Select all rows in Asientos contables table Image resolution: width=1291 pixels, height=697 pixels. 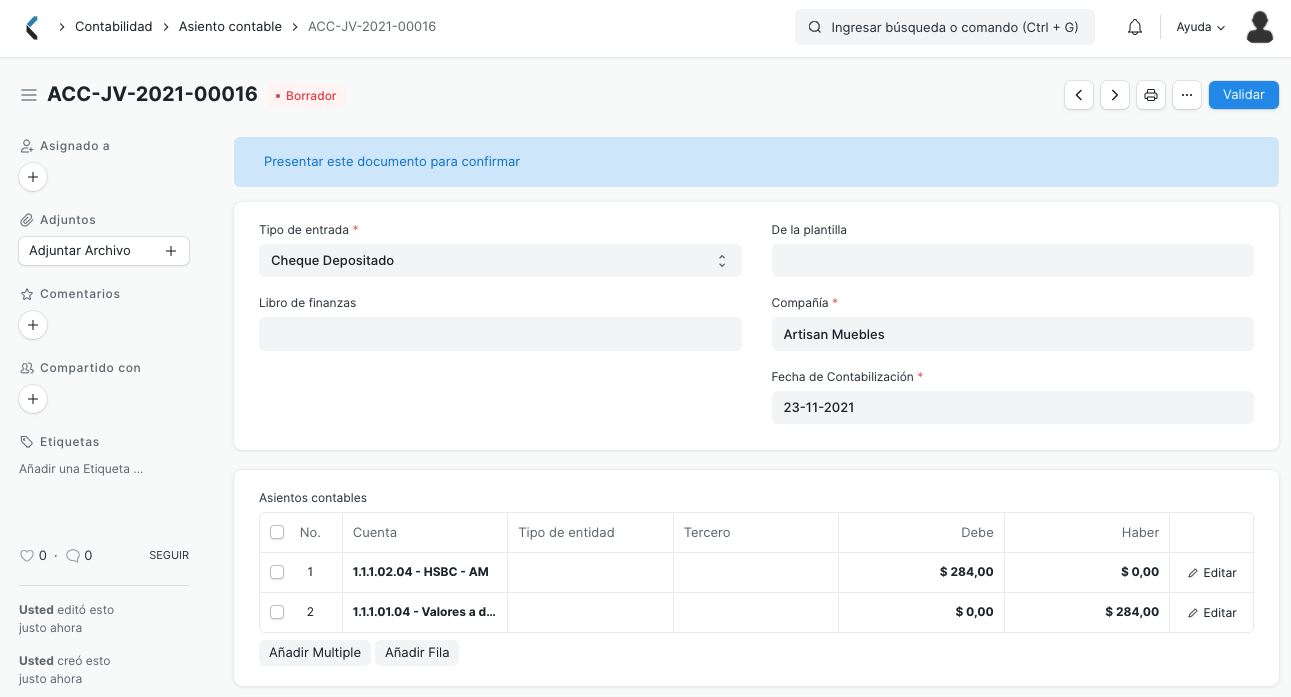click(x=277, y=533)
